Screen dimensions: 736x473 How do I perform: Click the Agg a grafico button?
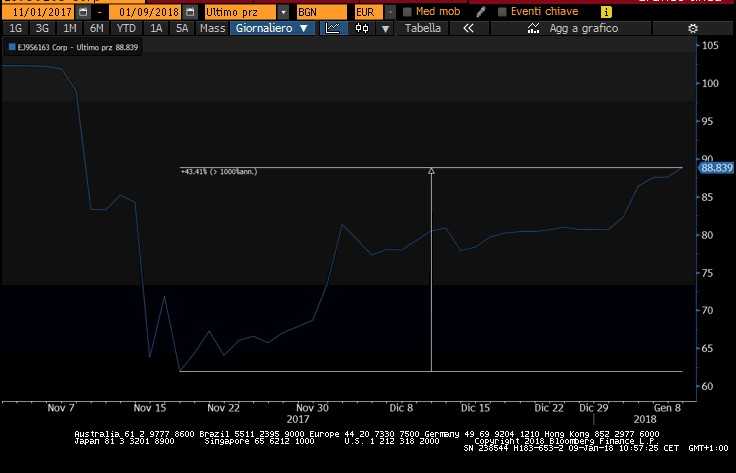[583, 28]
